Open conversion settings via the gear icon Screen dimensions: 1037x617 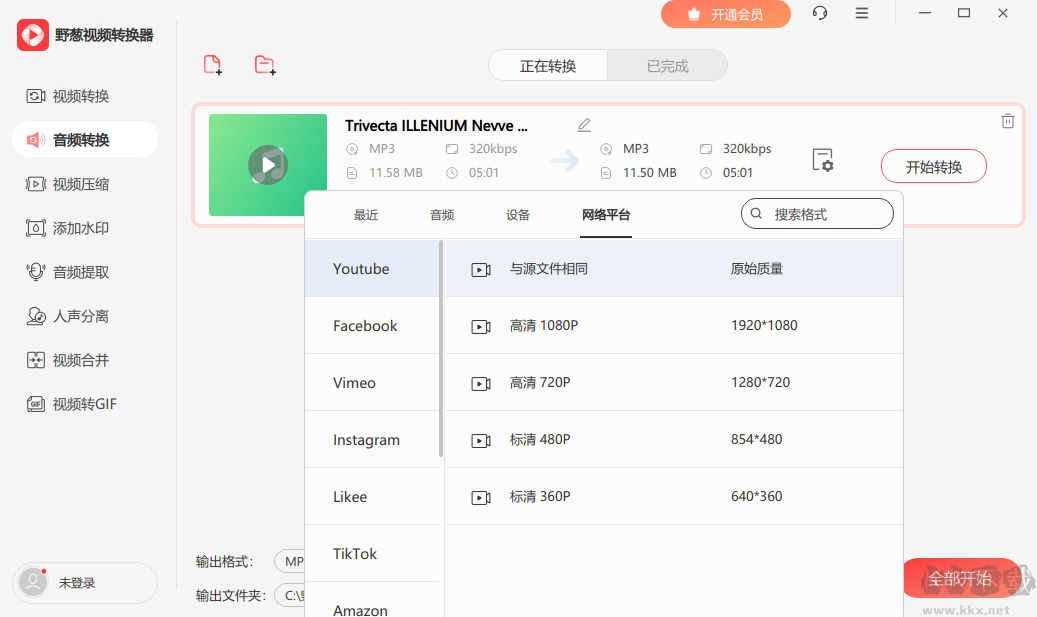[822, 159]
